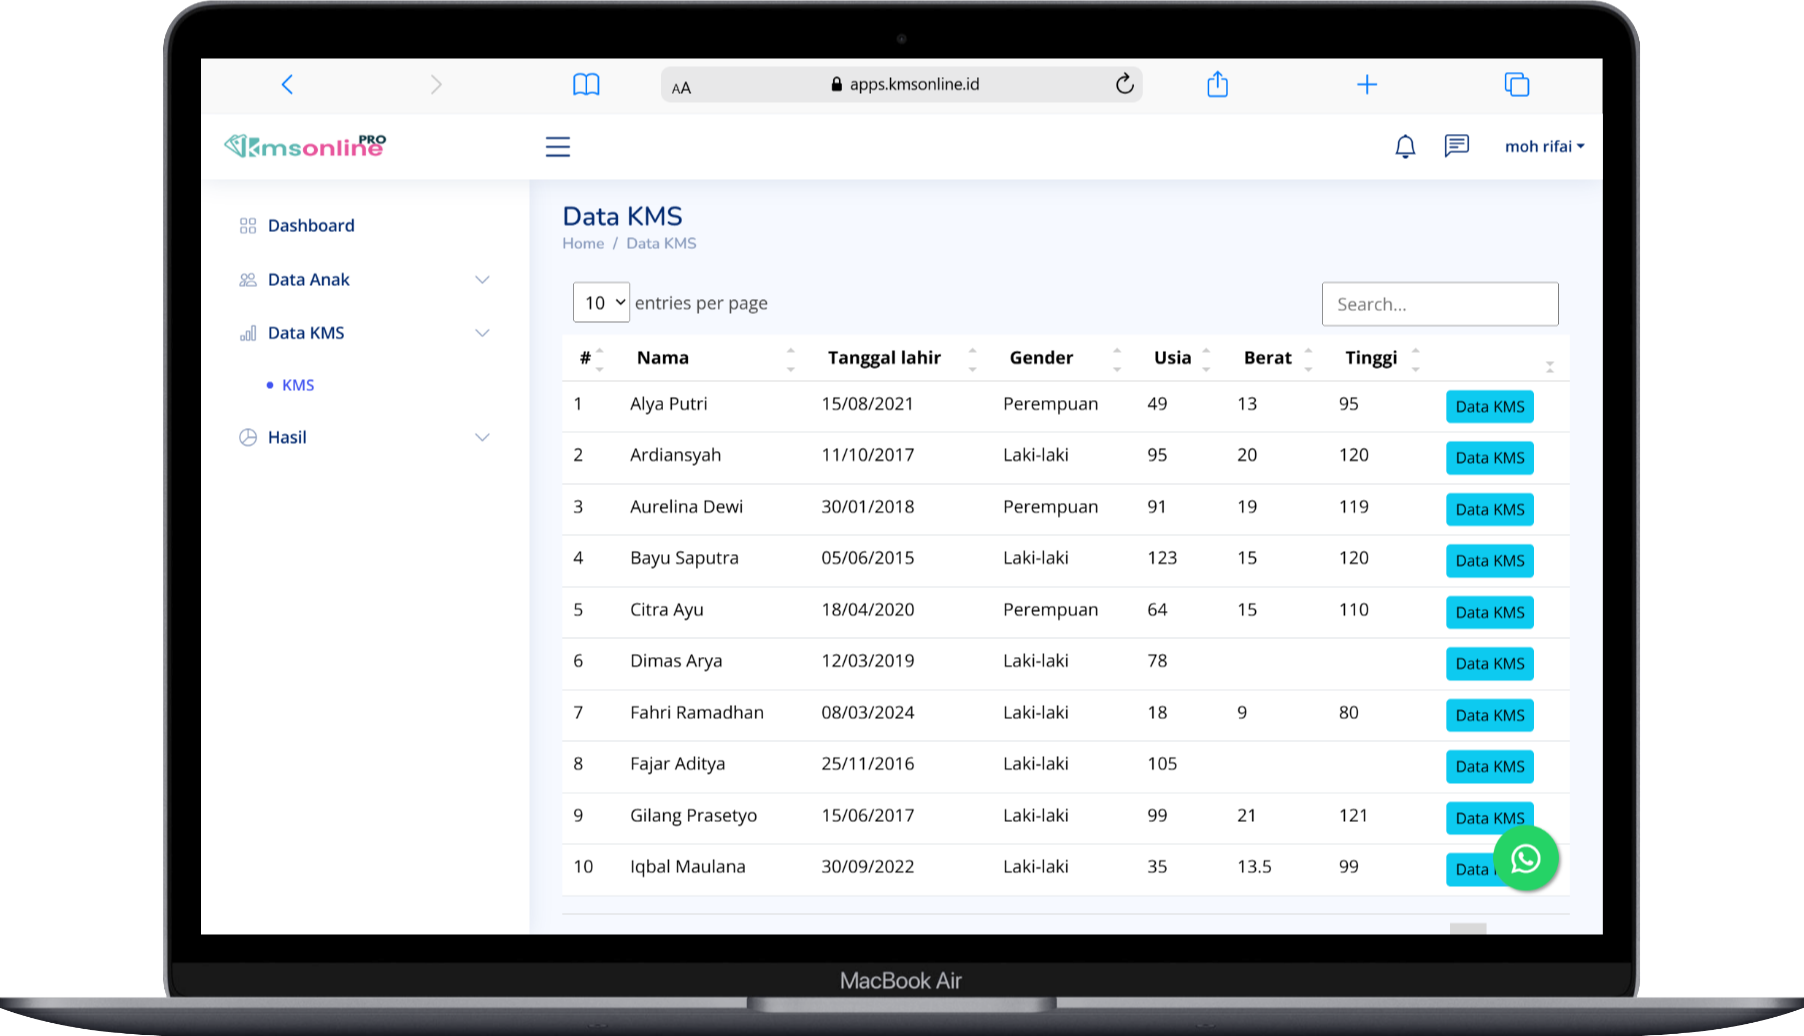Viewport: 1804px width, 1036px height.
Task: Show all tabs overview icon
Action: coord(1516,85)
